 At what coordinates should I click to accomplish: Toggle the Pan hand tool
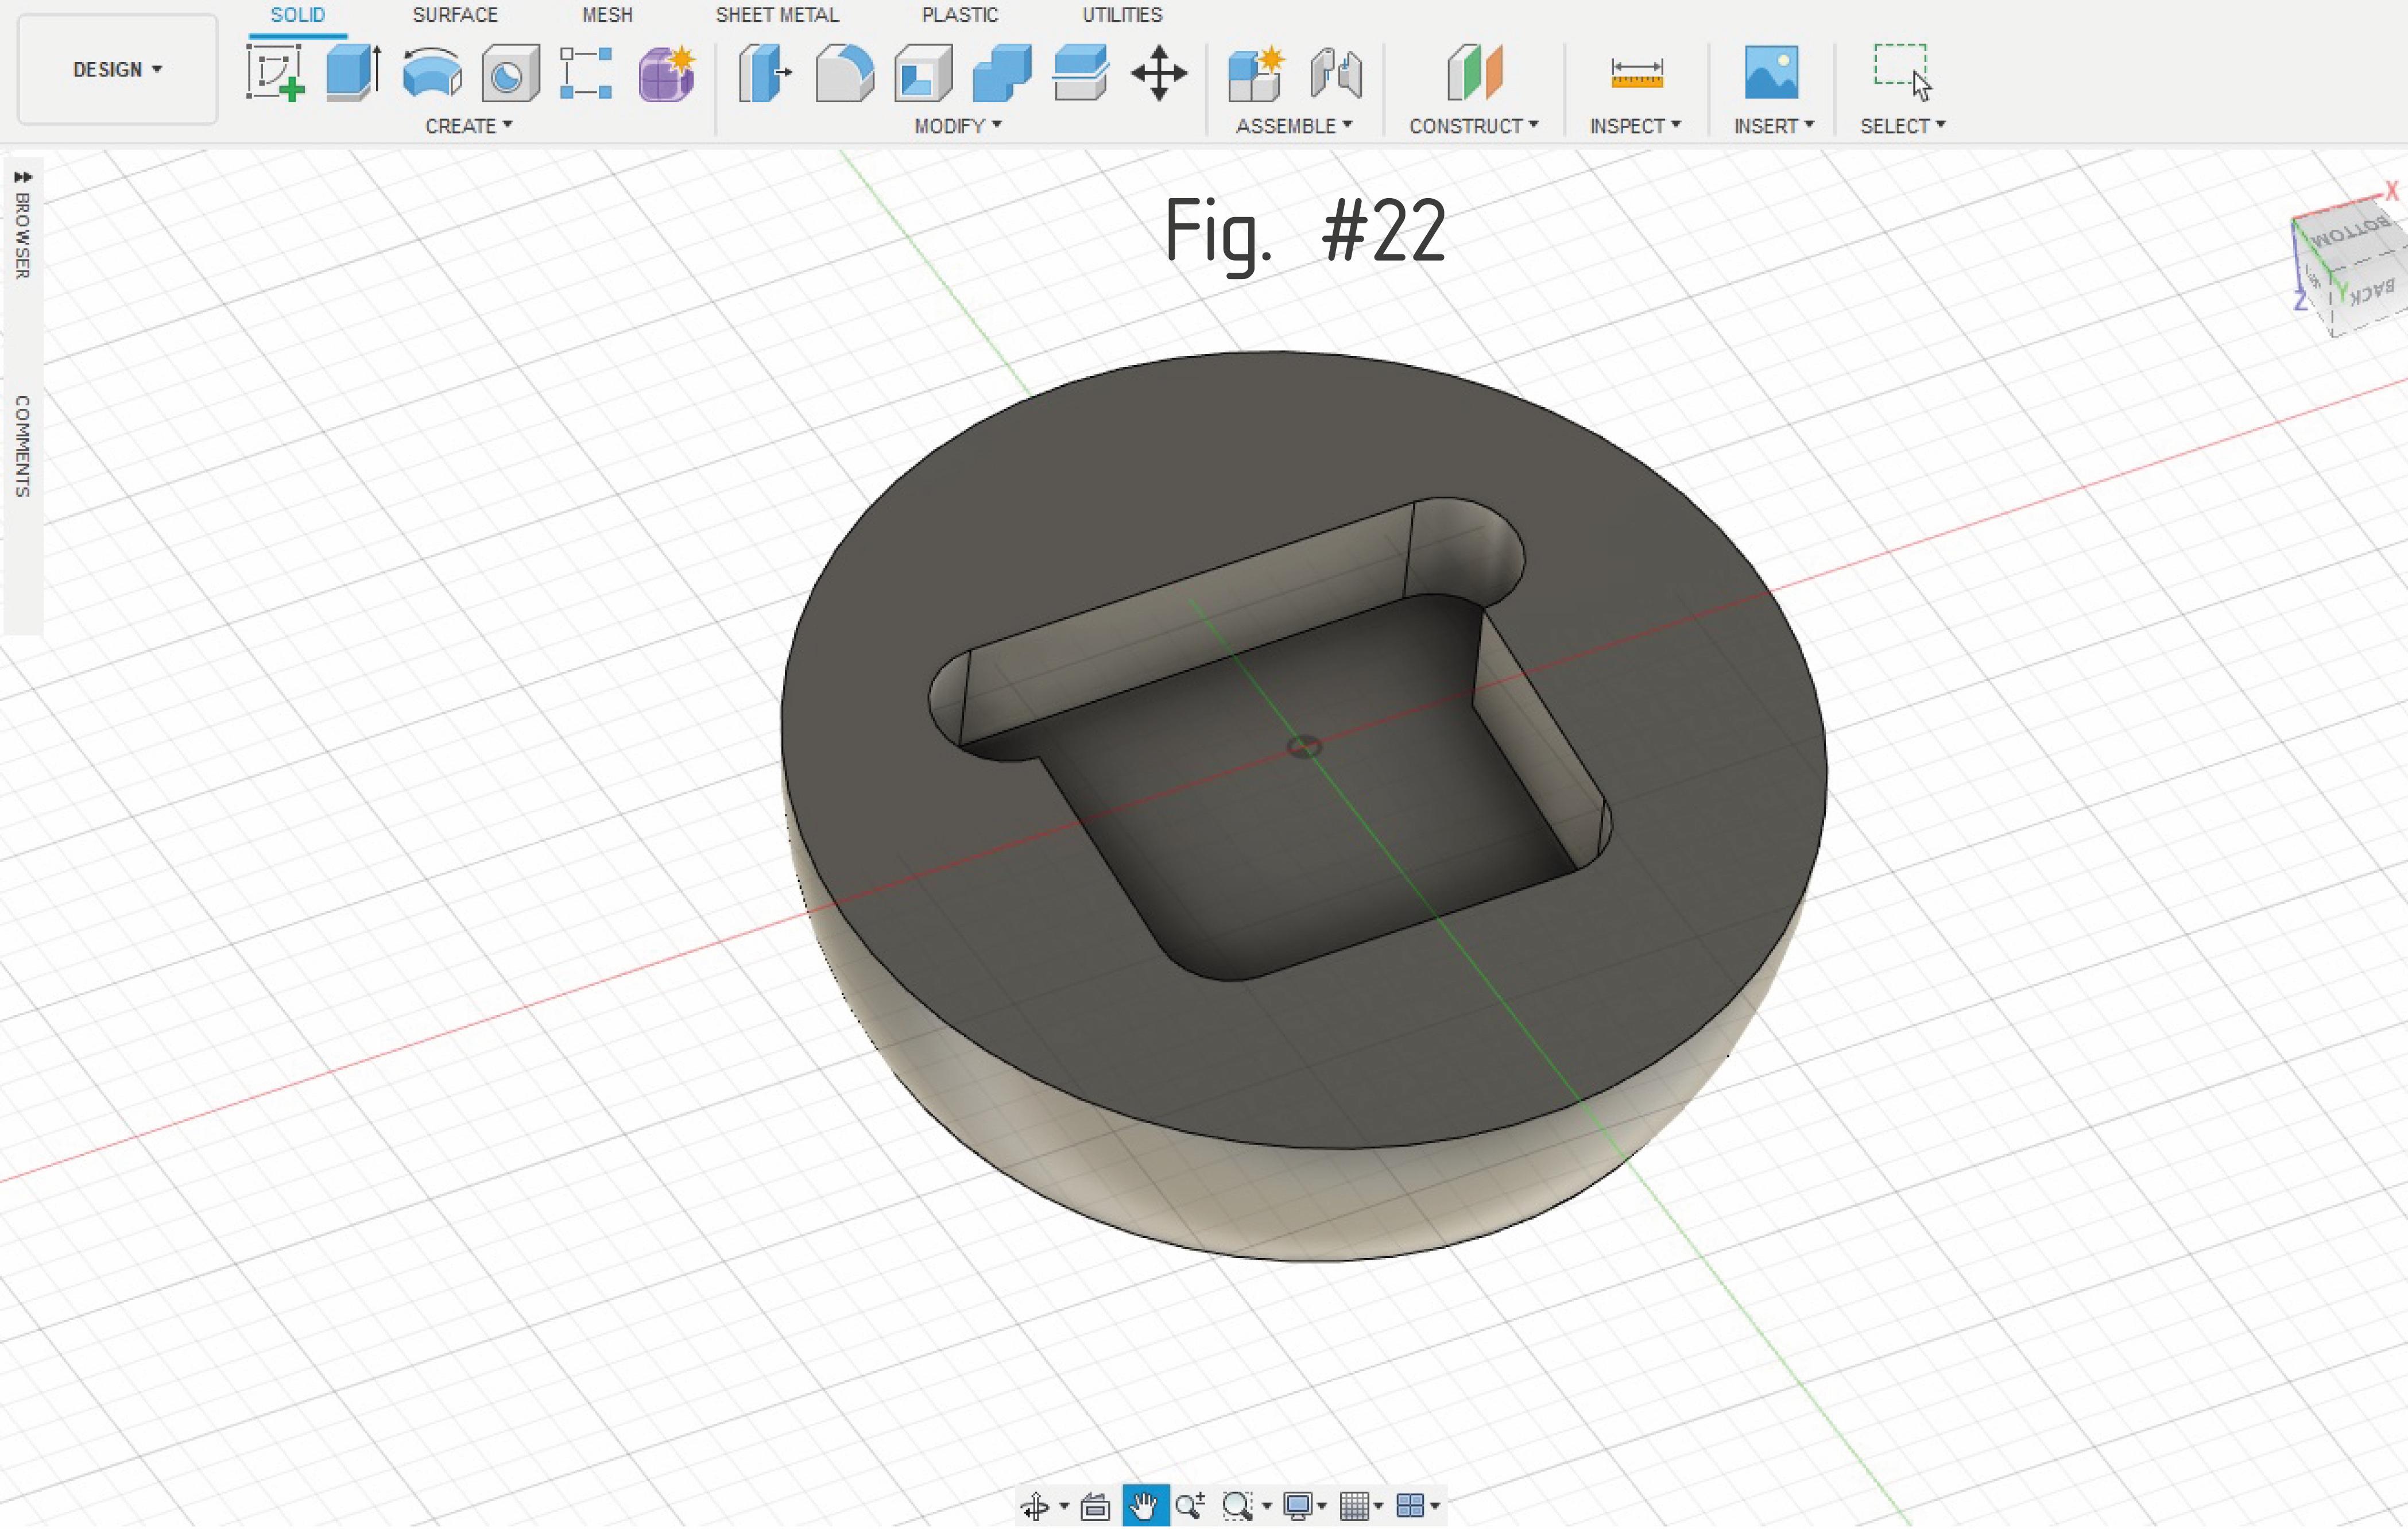[1145, 1505]
